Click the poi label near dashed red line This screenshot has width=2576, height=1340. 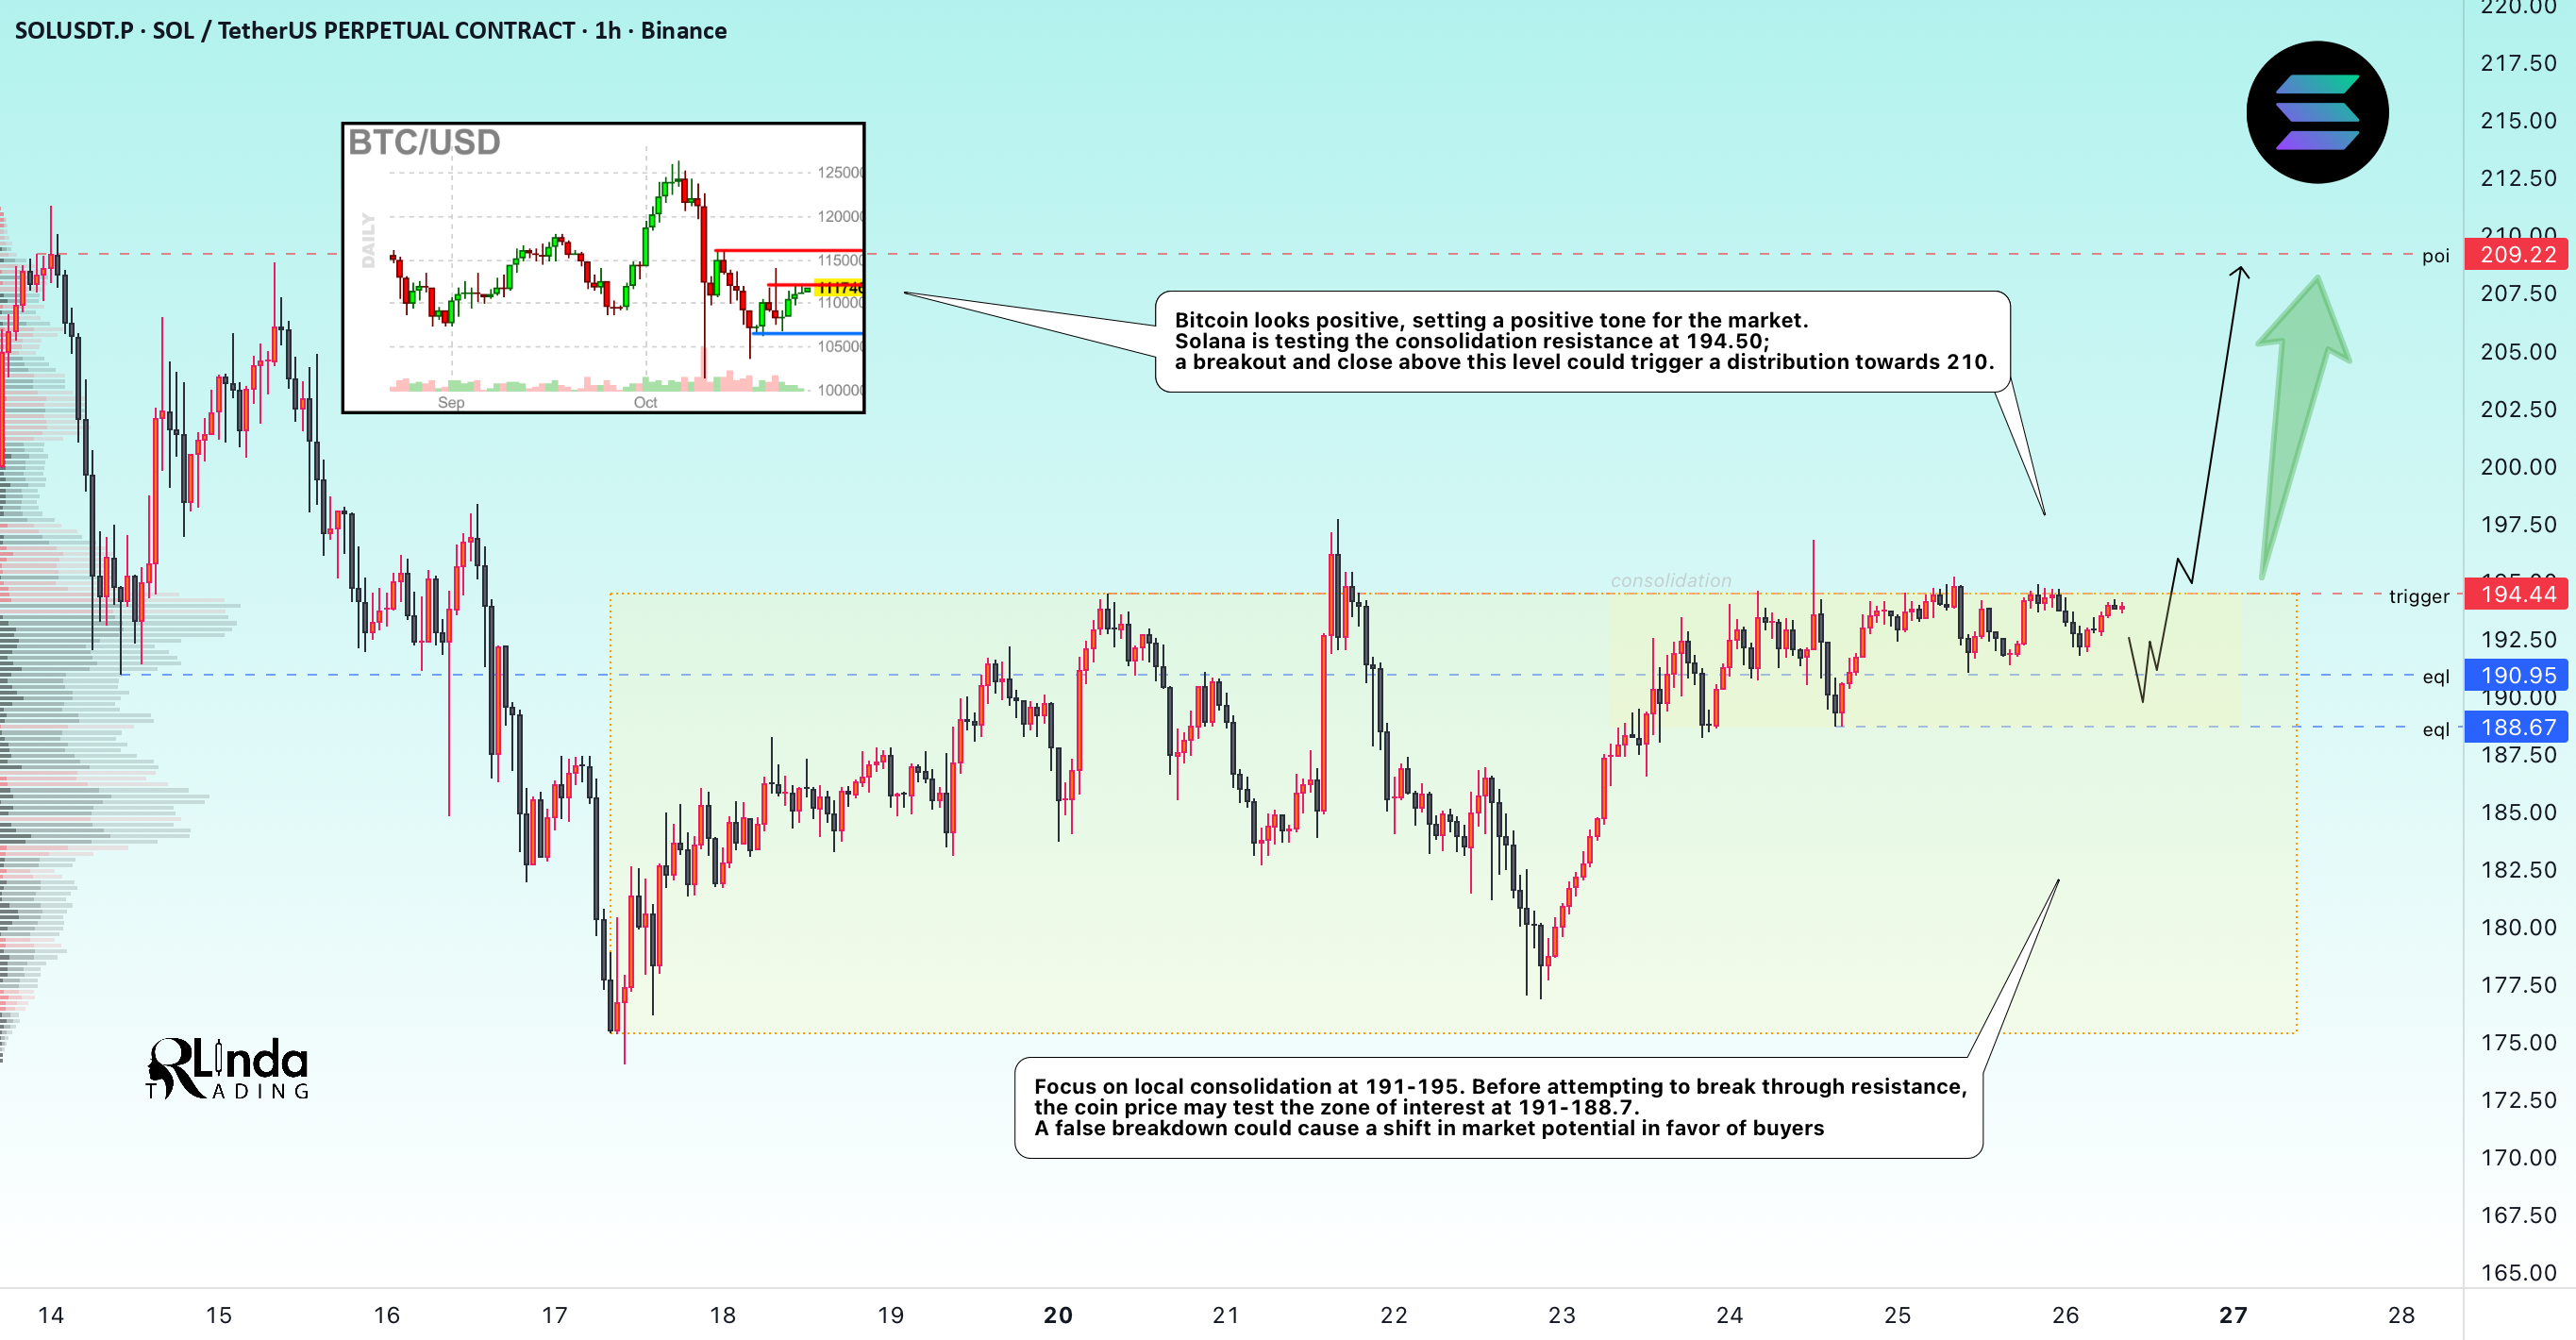click(2435, 257)
